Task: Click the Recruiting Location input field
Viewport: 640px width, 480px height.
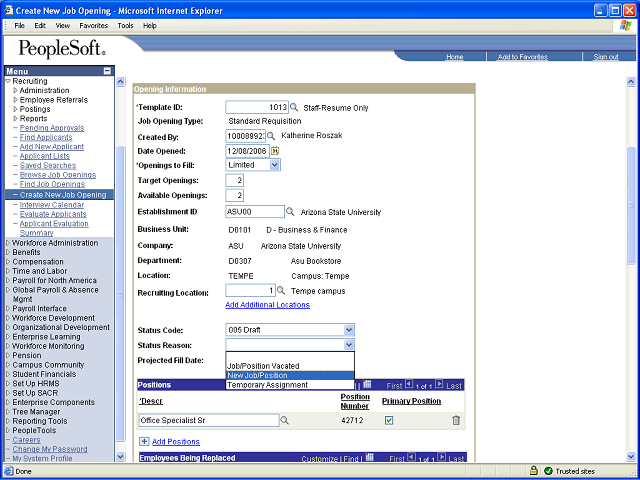Action: tap(250, 291)
